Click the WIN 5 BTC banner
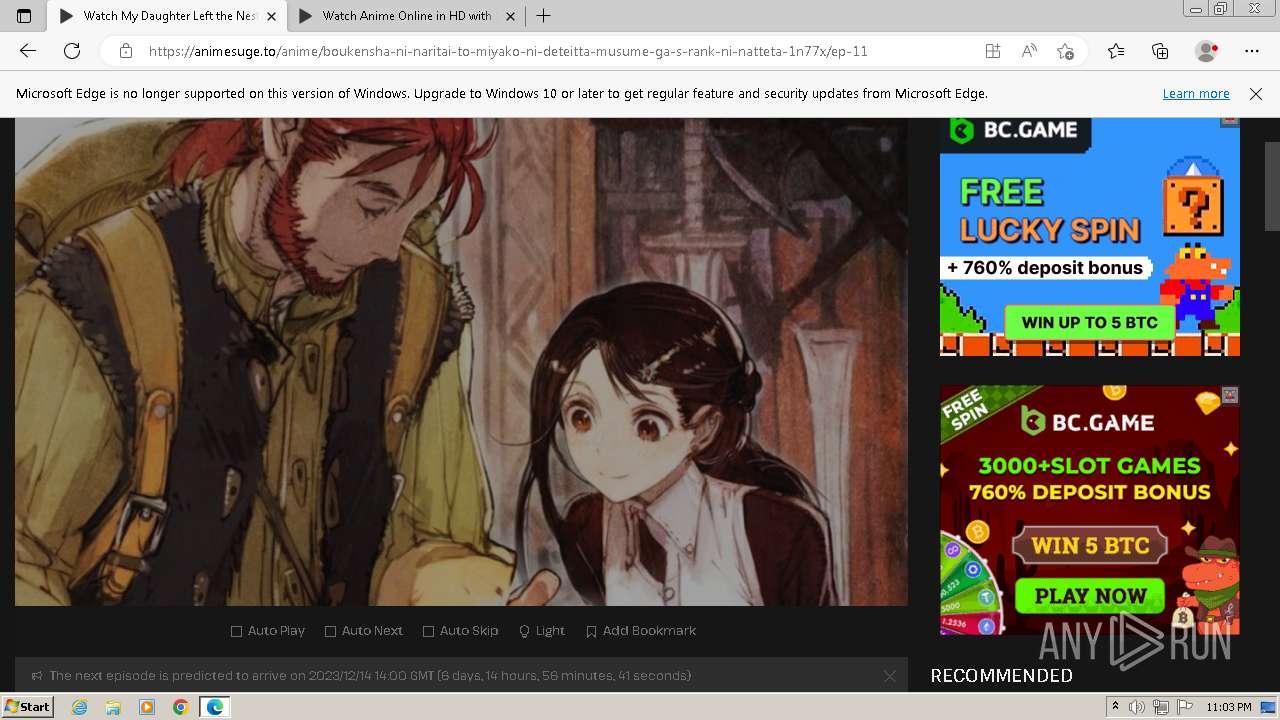Viewport: 1280px width, 720px height. click(1090, 546)
